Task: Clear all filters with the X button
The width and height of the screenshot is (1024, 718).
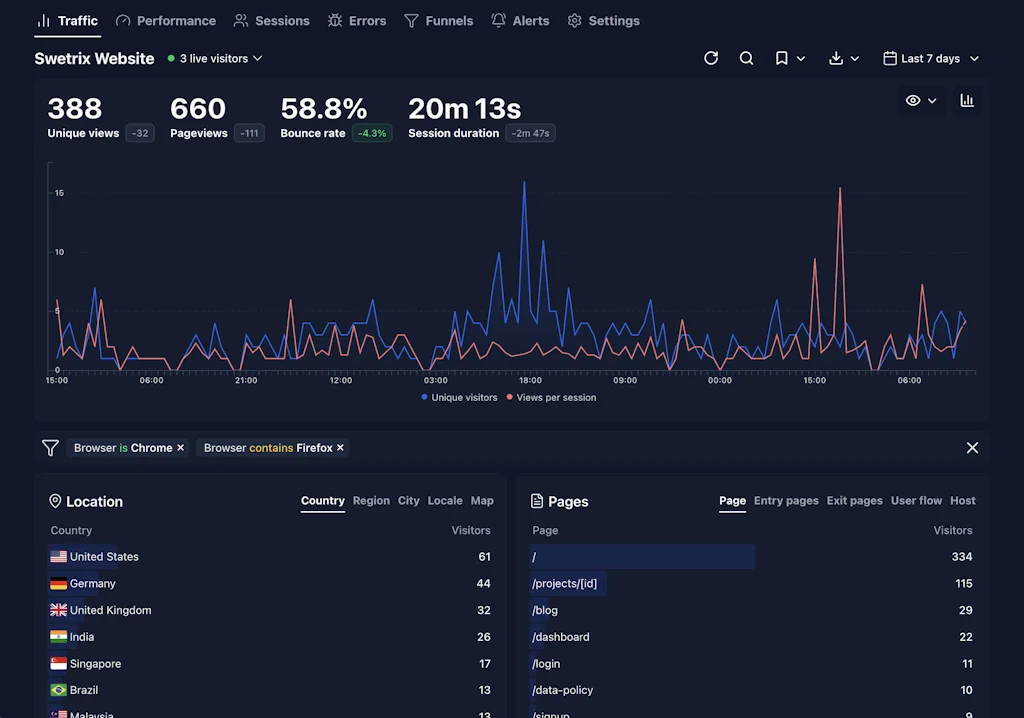Action: 972,447
